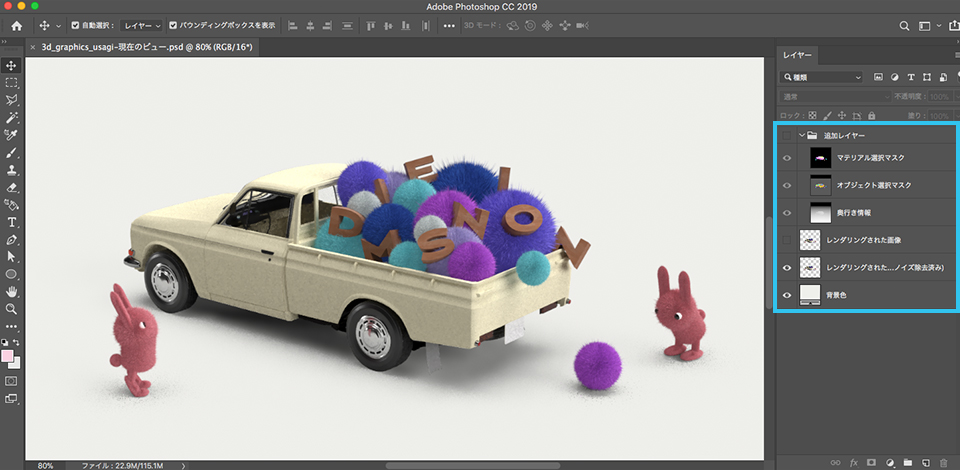Viewport: 960px width, 470px height.
Task: Click the pink foreground color swatch
Action: [x=9, y=356]
